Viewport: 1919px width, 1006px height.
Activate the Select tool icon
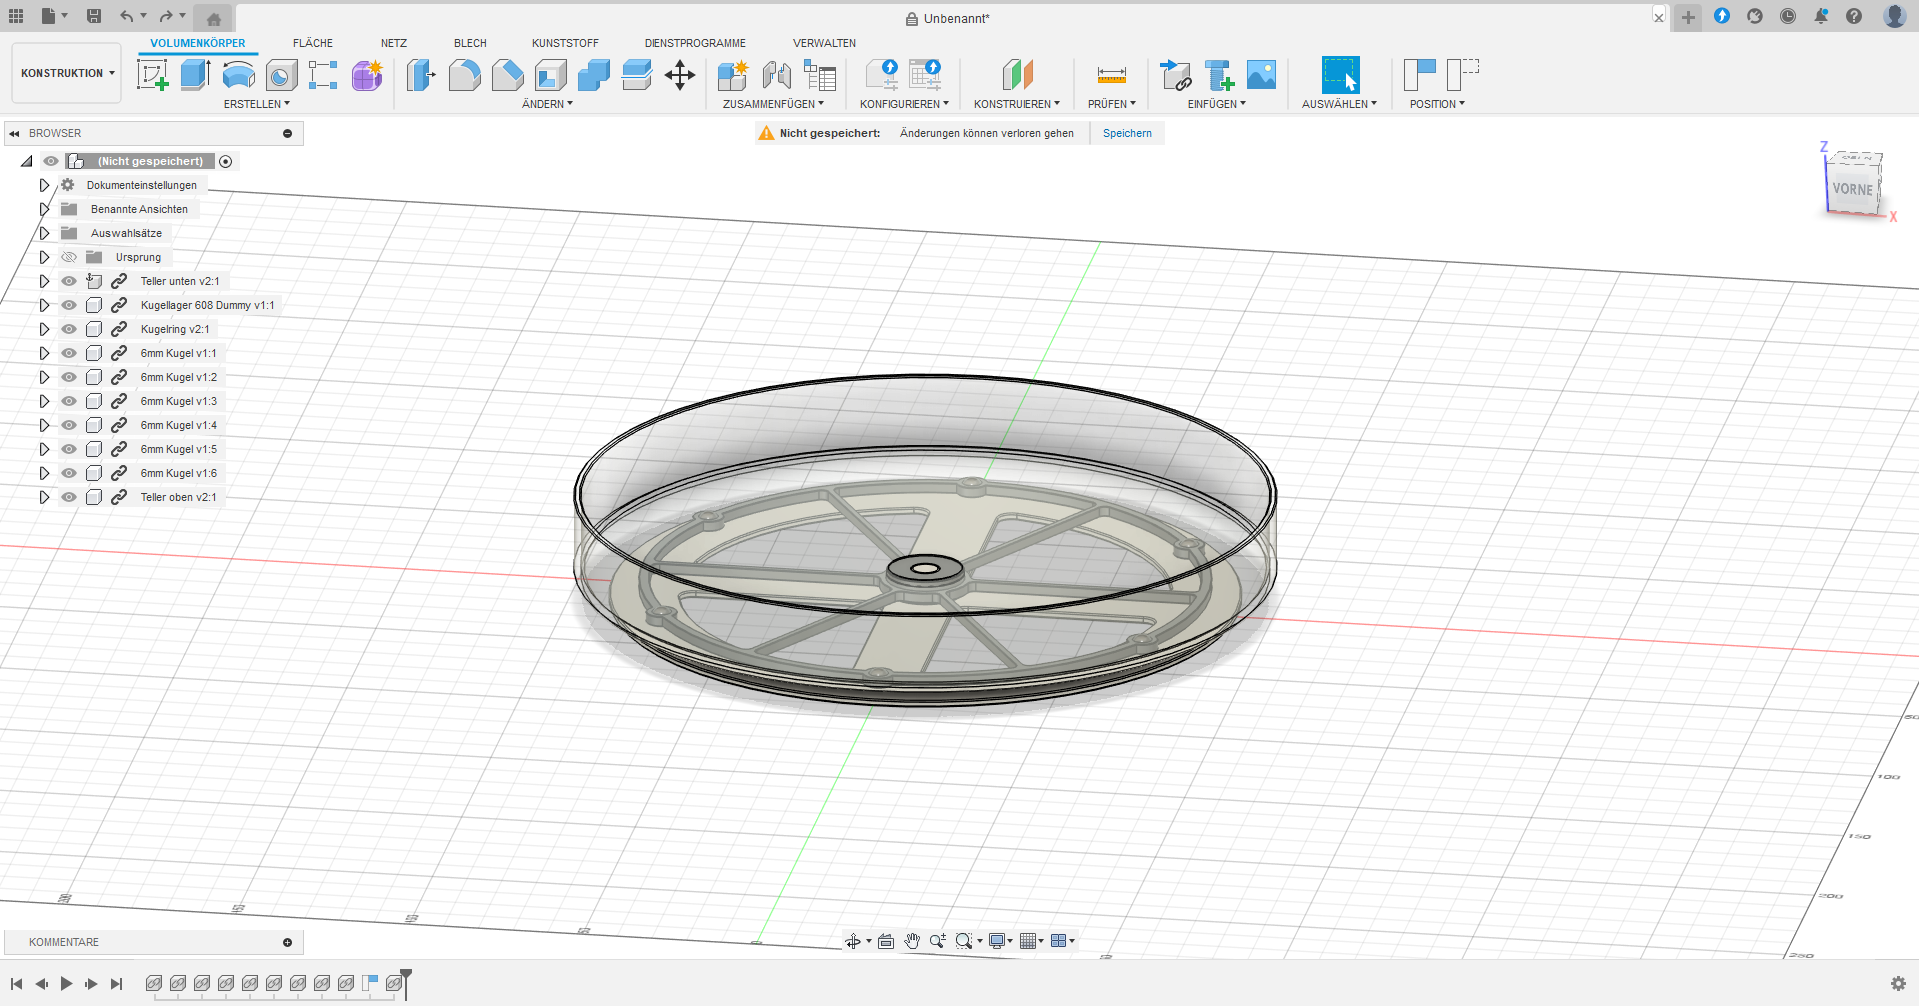(x=1340, y=75)
